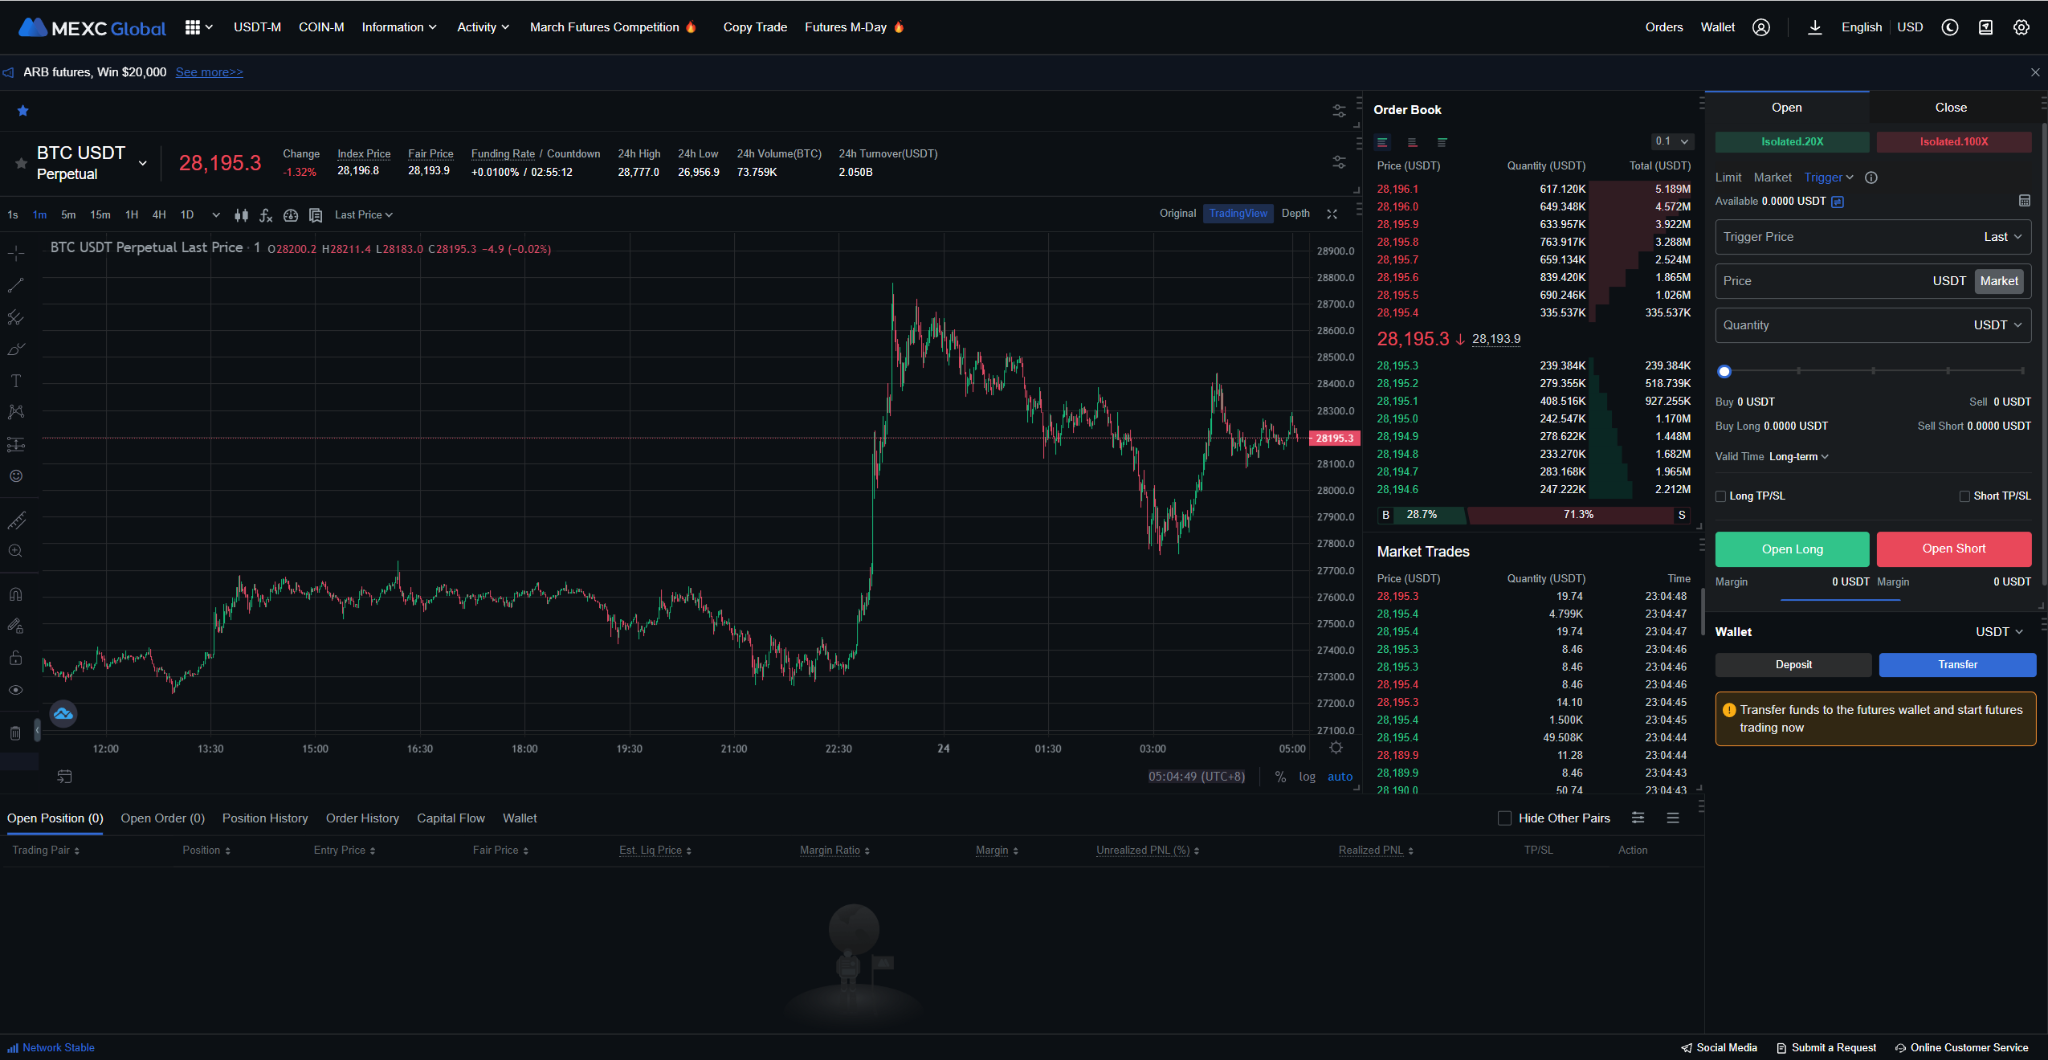Viewport: 2048px width, 1060px height.
Task: Follow the See more>> link
Action: coord(209,72)
